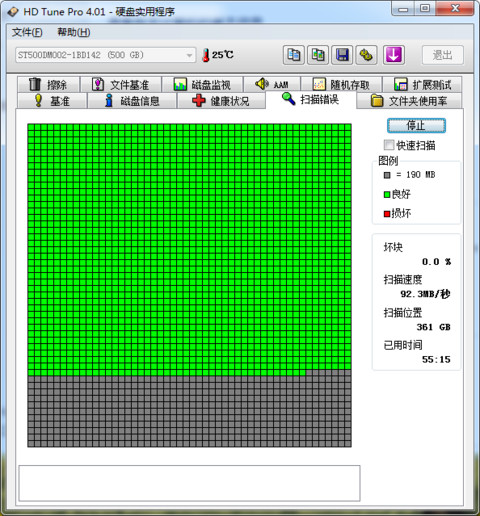Open the 帮助(H) menu
The width and height of the screenshot is (480, 516).
coord(74,32)
